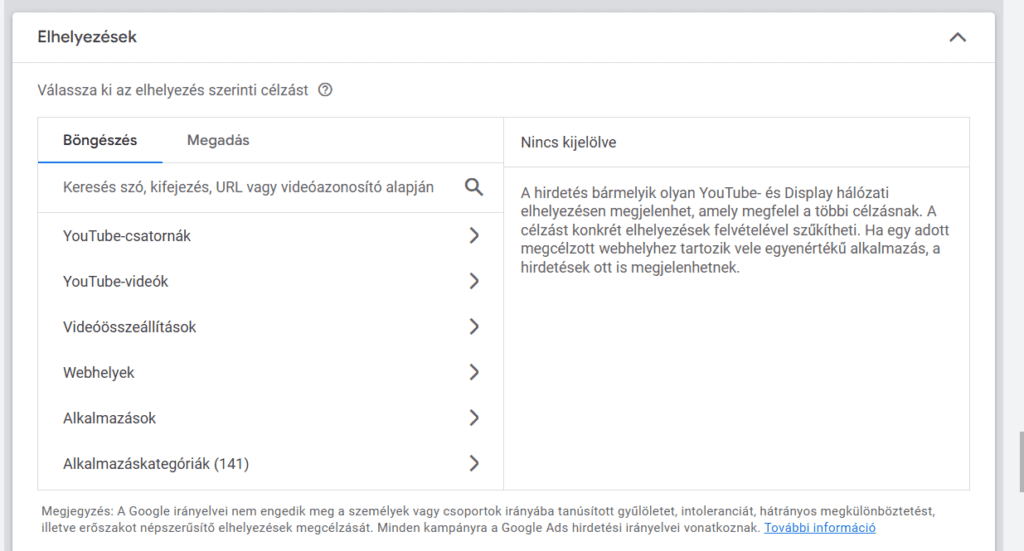
Task: Switch to the Megadás tab
Action: (x=218, y=141)
